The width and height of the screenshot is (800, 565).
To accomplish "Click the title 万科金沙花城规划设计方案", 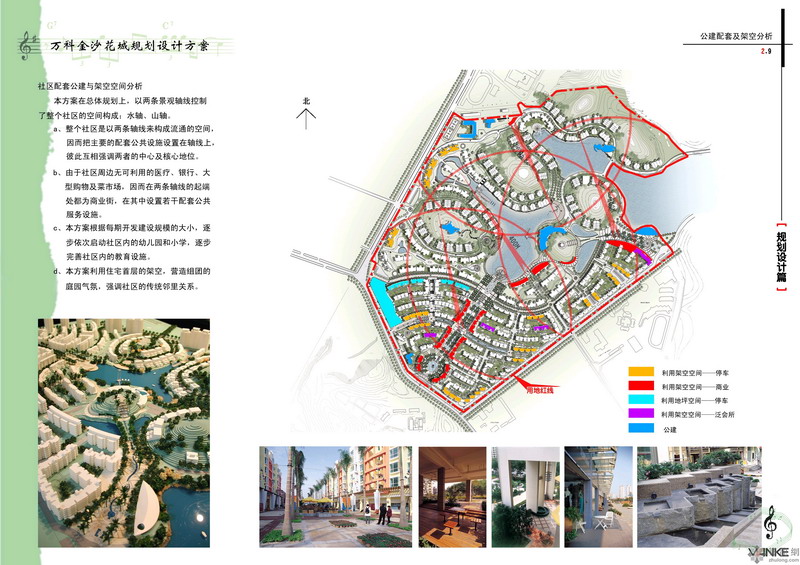I will click(130, 46).
